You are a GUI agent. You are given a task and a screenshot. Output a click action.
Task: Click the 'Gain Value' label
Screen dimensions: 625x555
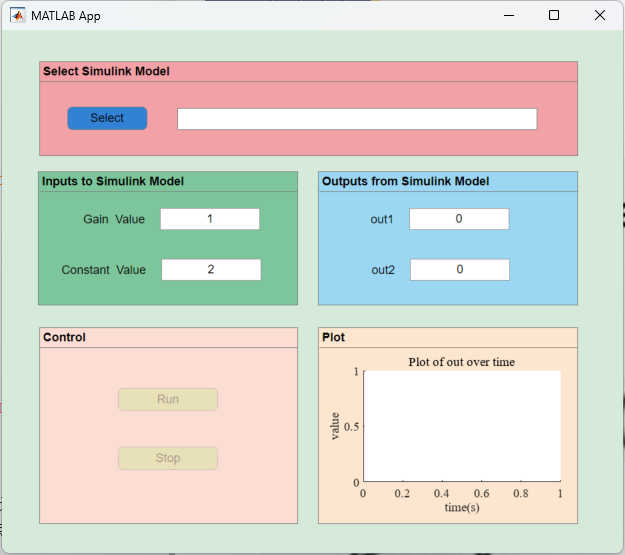pyautogui.click(x=114, y=219)
